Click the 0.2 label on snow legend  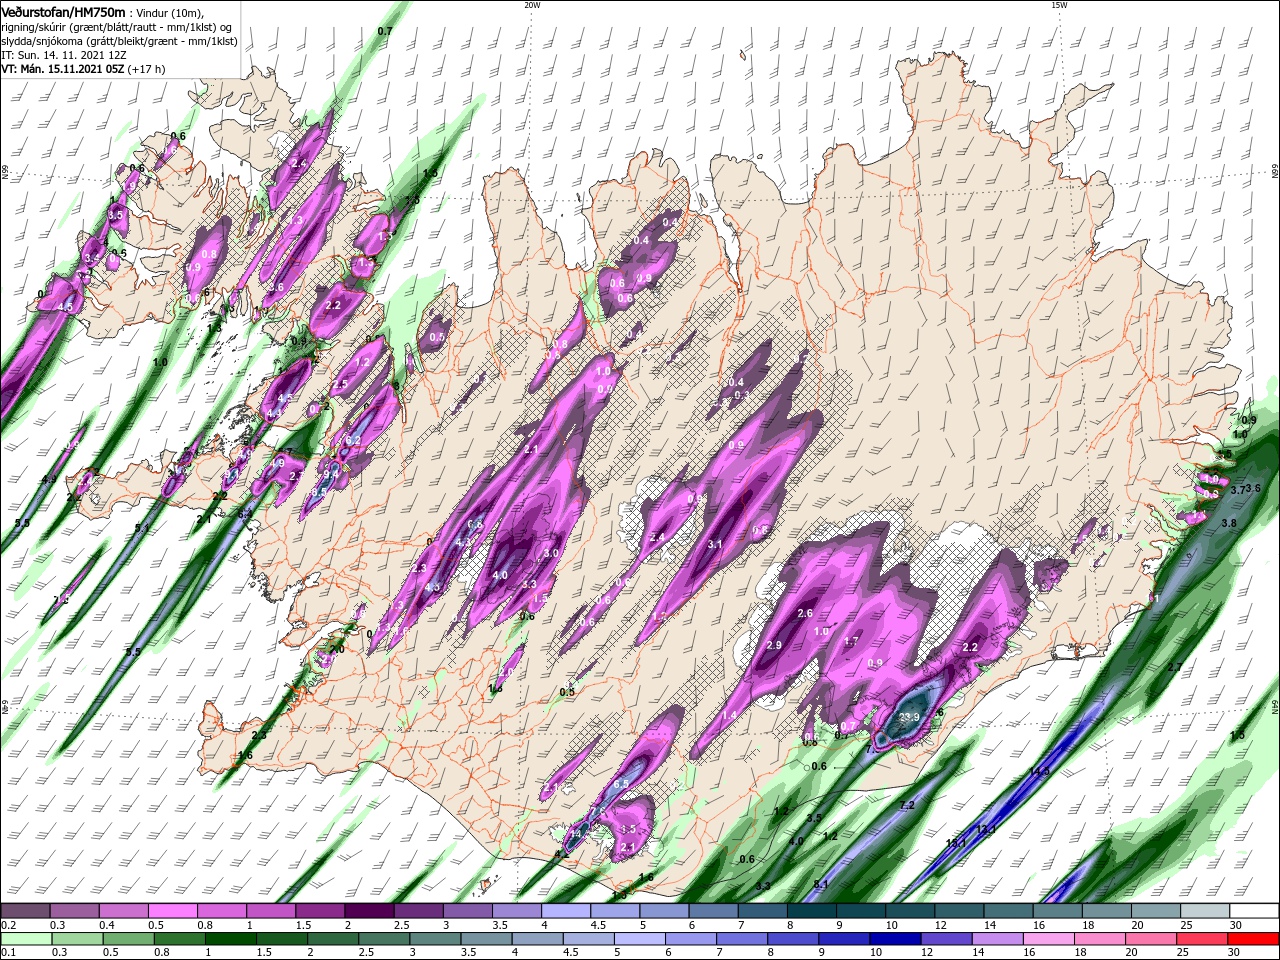tap(7, 925)
